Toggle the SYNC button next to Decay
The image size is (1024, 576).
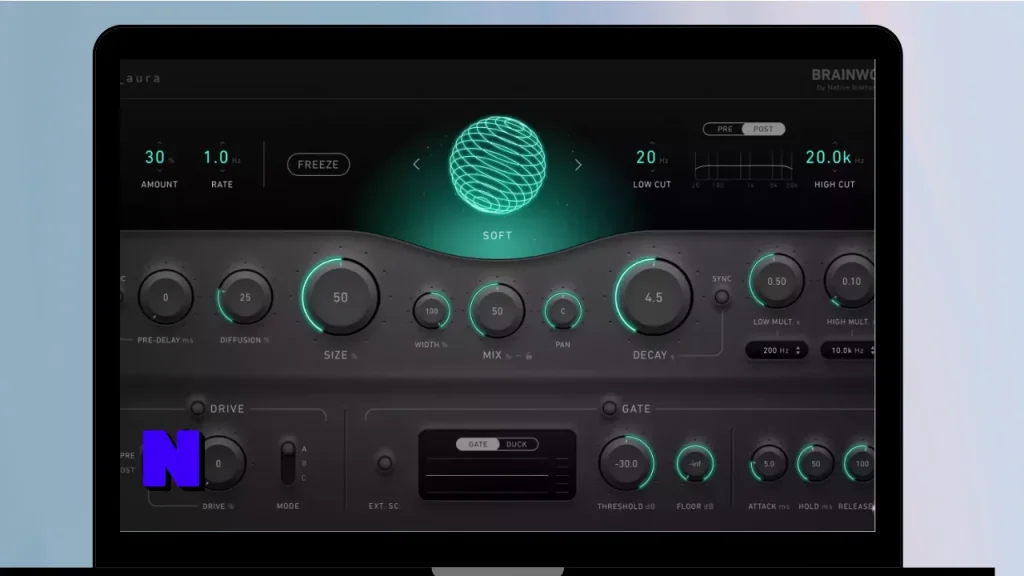[x=722, y=297]
